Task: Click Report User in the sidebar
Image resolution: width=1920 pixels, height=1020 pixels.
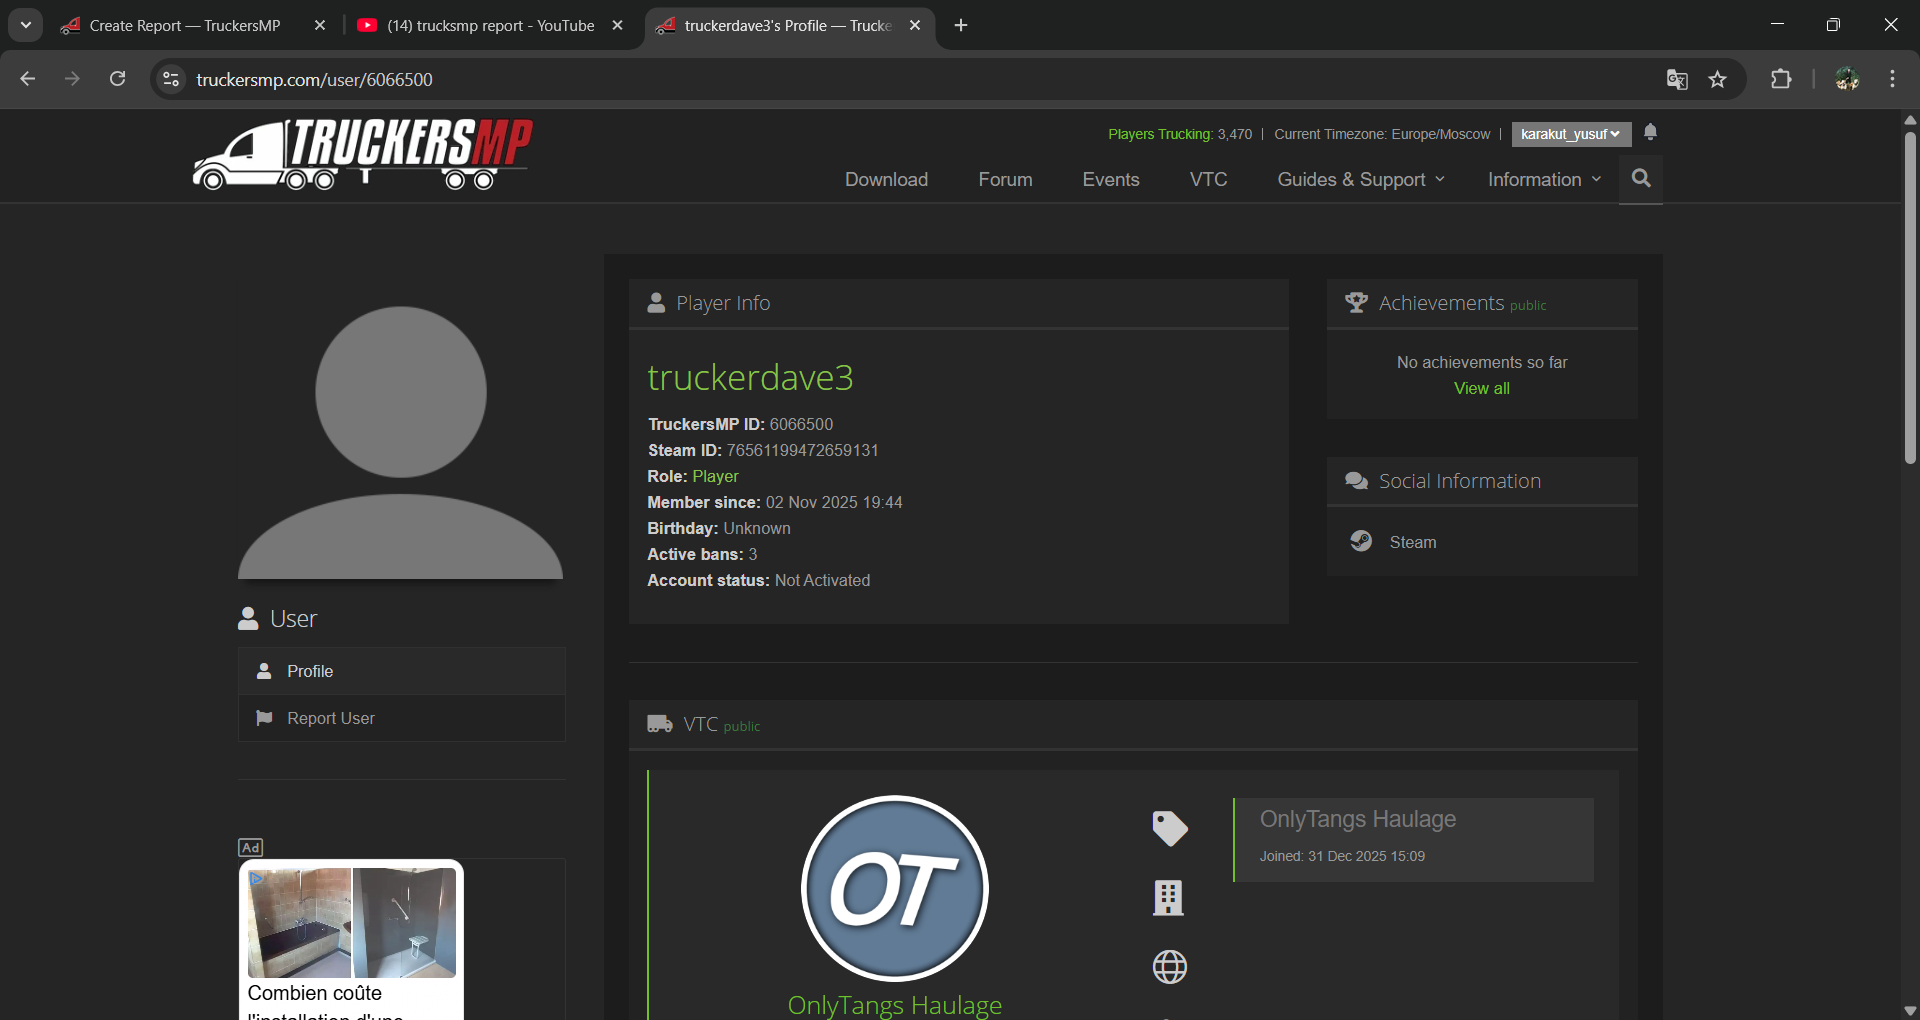Action: point(402,718)
